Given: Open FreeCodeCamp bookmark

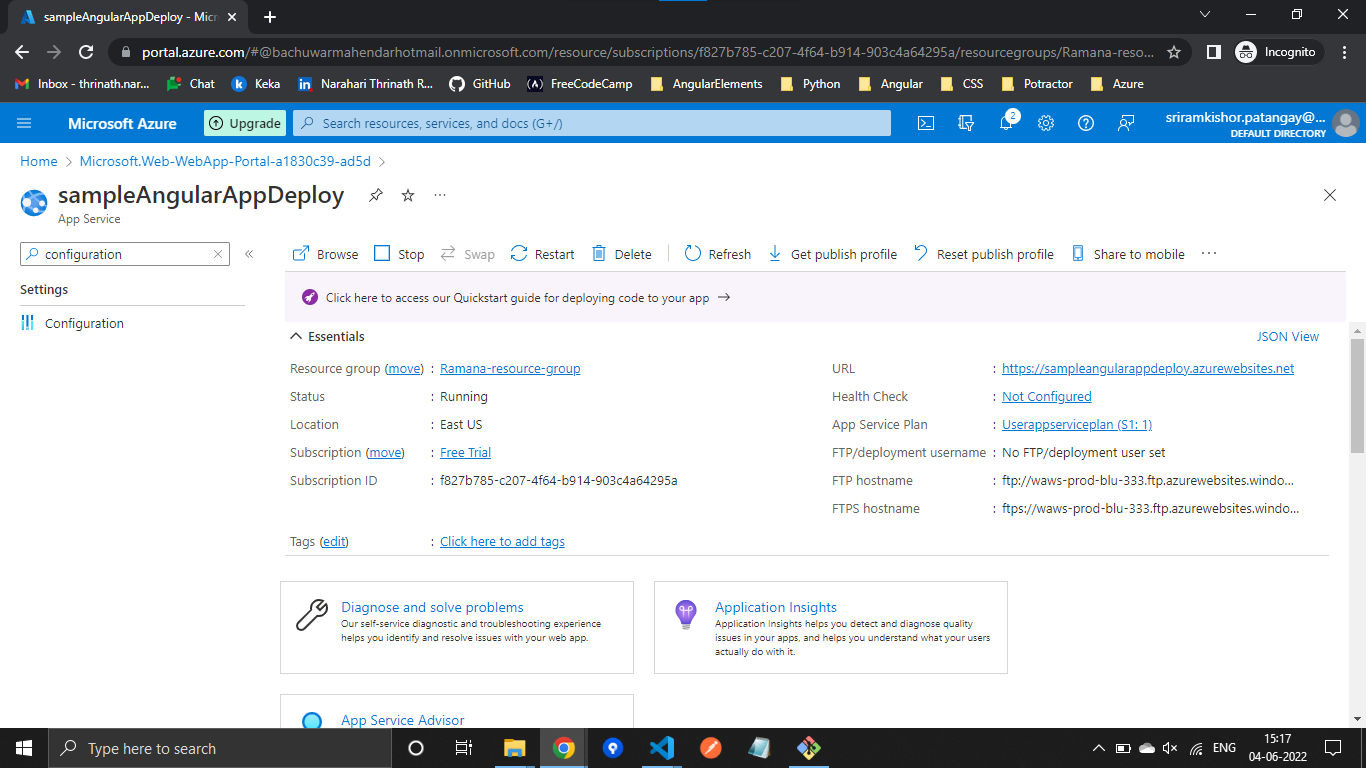Looking at the screenshot, I should [x=579, y=84].
